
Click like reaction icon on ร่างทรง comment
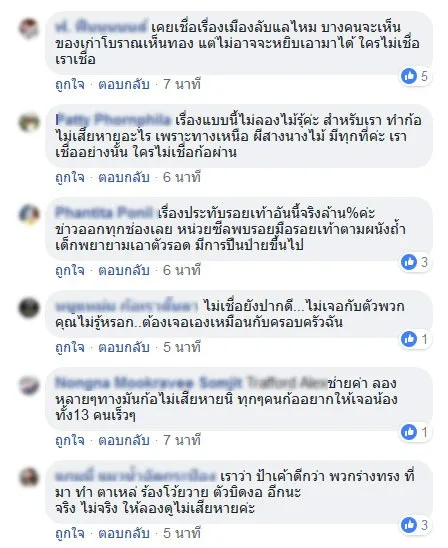409,525
